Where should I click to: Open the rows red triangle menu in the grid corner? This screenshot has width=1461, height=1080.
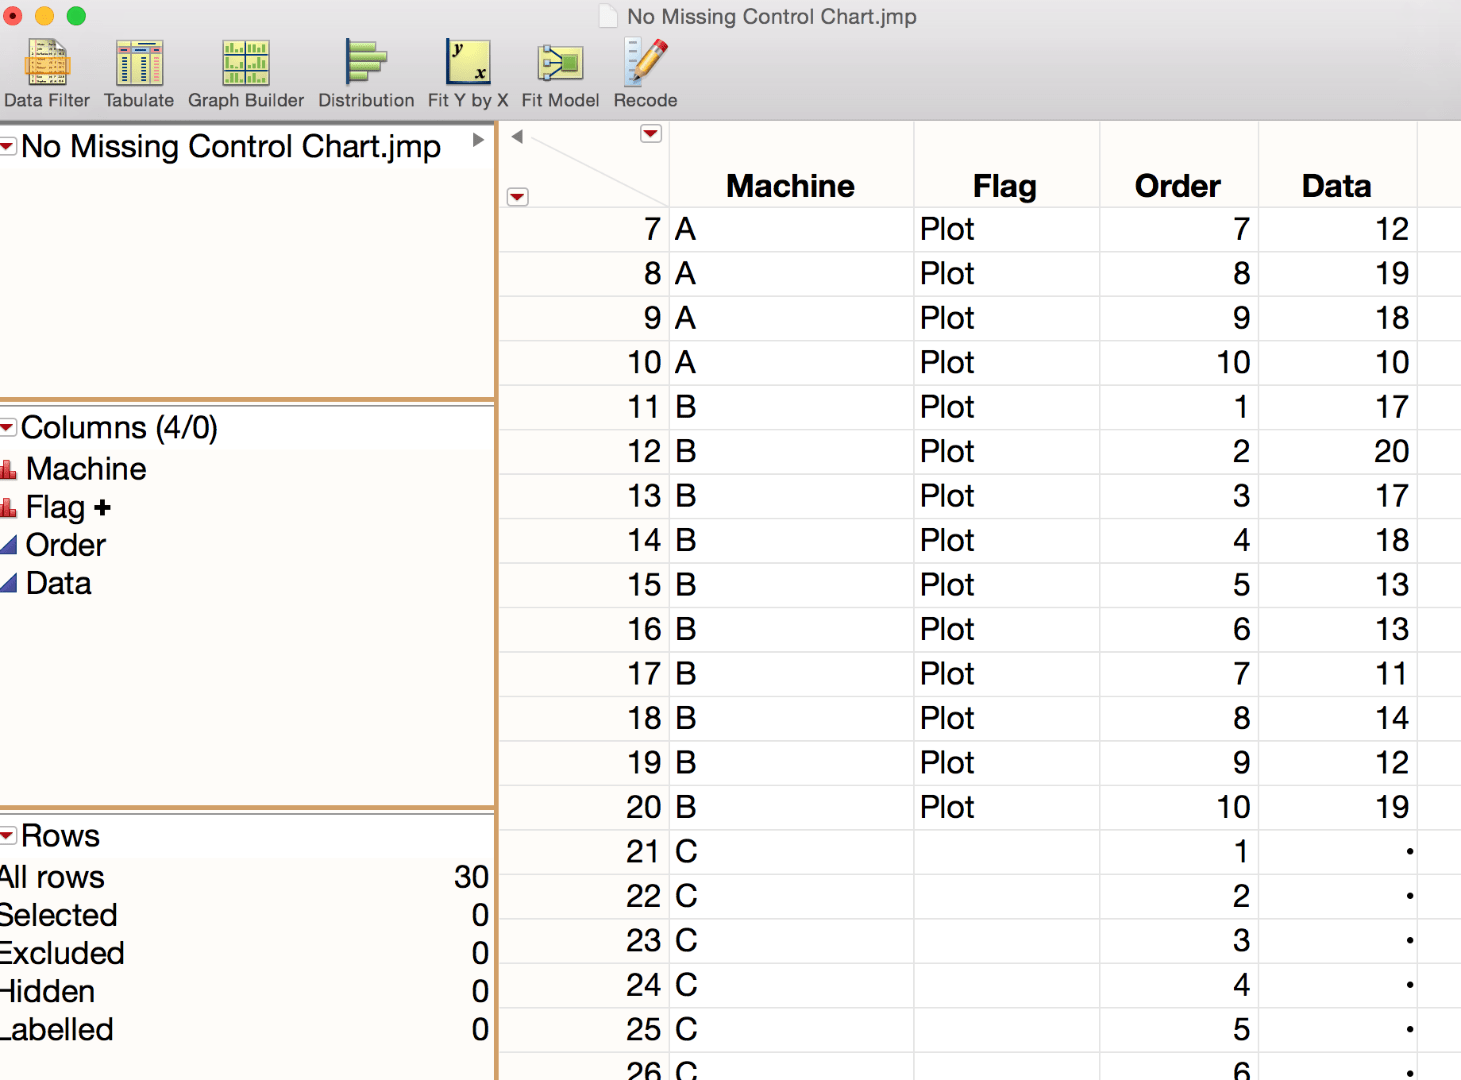click(518, 197)
